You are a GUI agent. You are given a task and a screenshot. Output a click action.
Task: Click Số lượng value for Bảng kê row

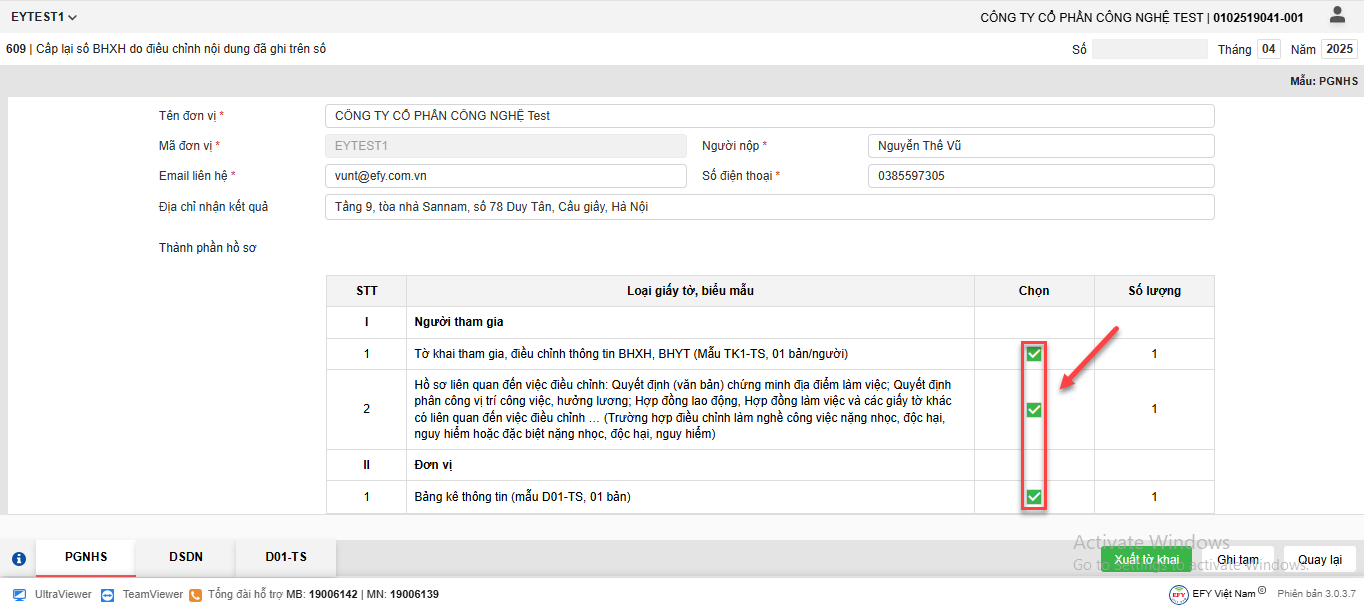click(x=1154, y=497)
